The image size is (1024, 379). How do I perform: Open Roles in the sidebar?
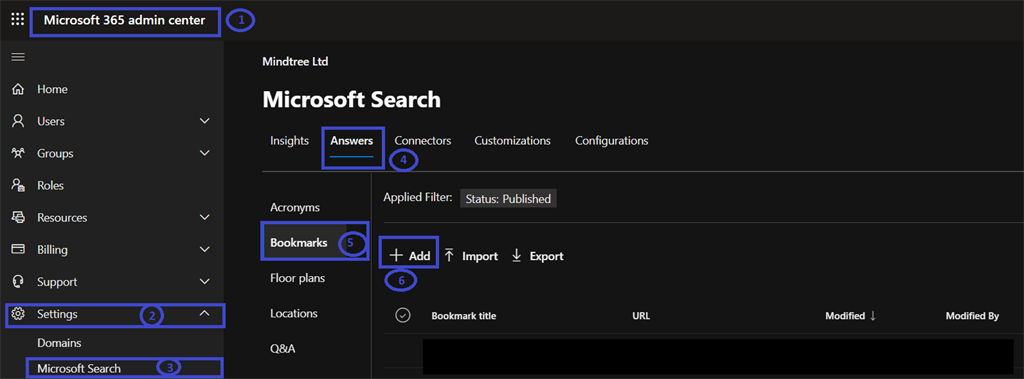50,186
